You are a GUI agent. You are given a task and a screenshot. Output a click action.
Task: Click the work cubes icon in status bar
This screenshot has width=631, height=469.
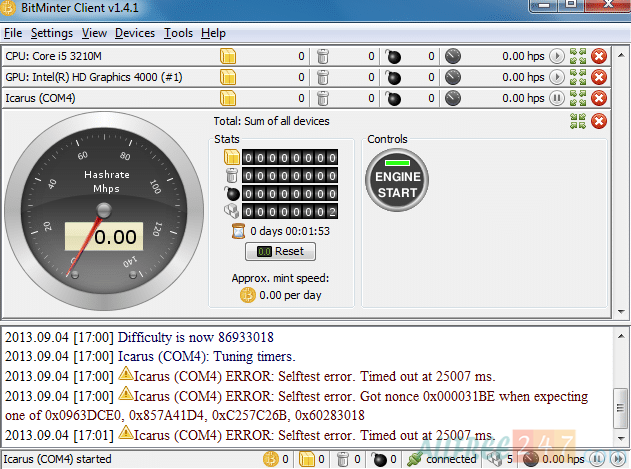click(495, 459)
